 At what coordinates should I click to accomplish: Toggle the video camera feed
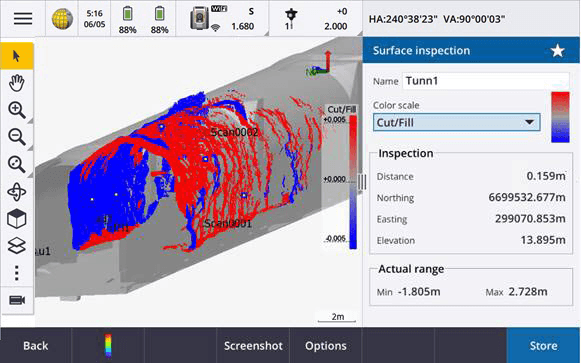click(x=17, y=300)
